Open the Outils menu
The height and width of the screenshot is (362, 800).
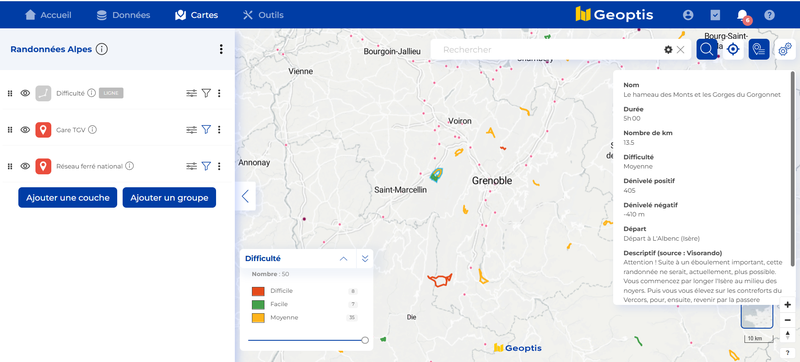[x=263, y=15]
